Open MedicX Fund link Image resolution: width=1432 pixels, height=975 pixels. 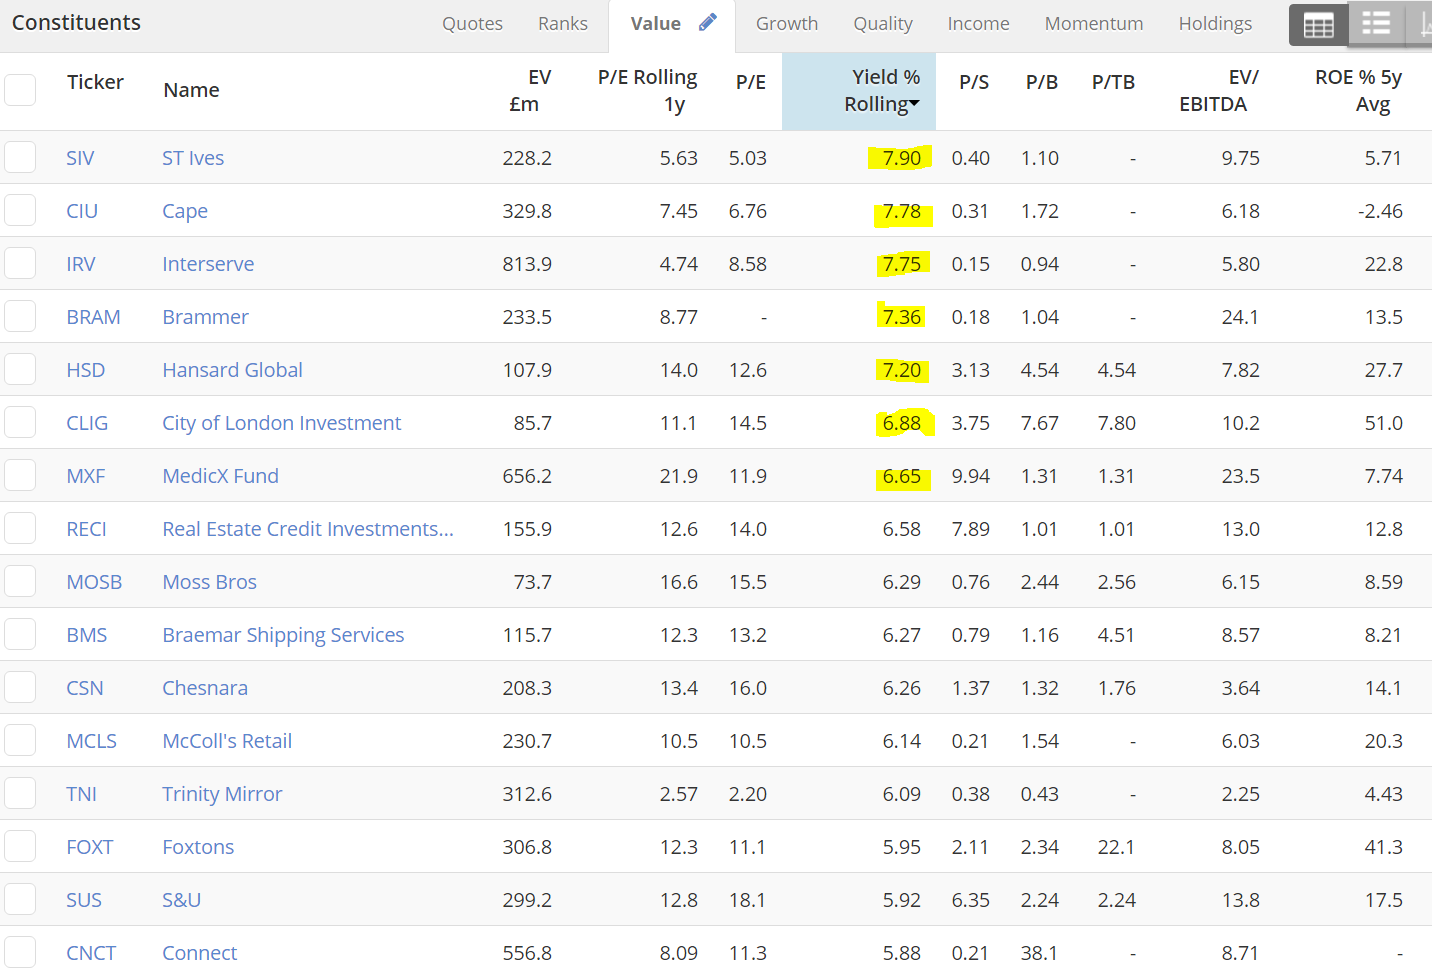click(x=220, y=476)
